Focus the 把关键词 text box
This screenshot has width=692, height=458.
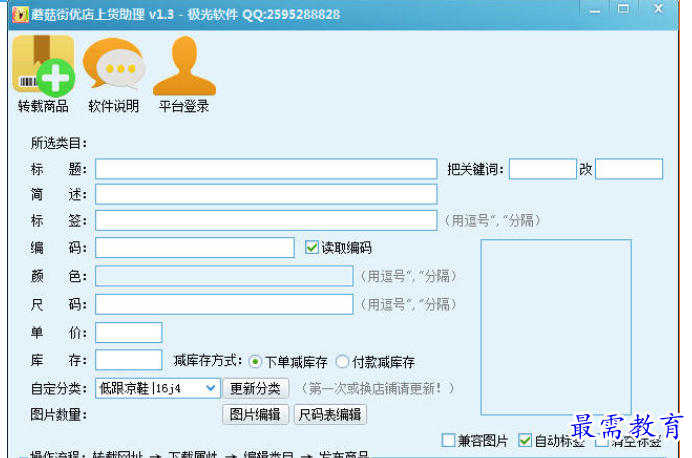pyautogui.click(x=543, y=169)
